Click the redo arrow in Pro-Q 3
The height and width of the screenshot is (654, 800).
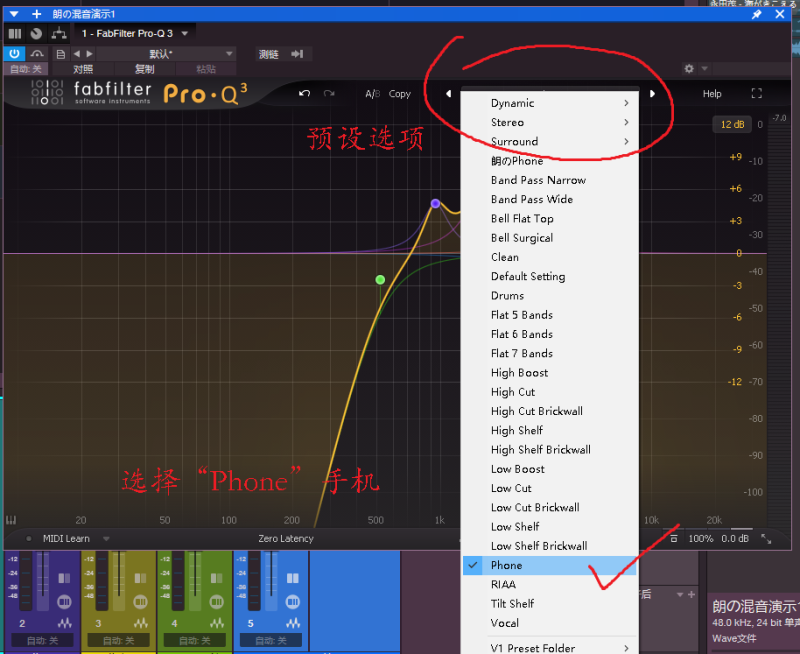point(328,94)
